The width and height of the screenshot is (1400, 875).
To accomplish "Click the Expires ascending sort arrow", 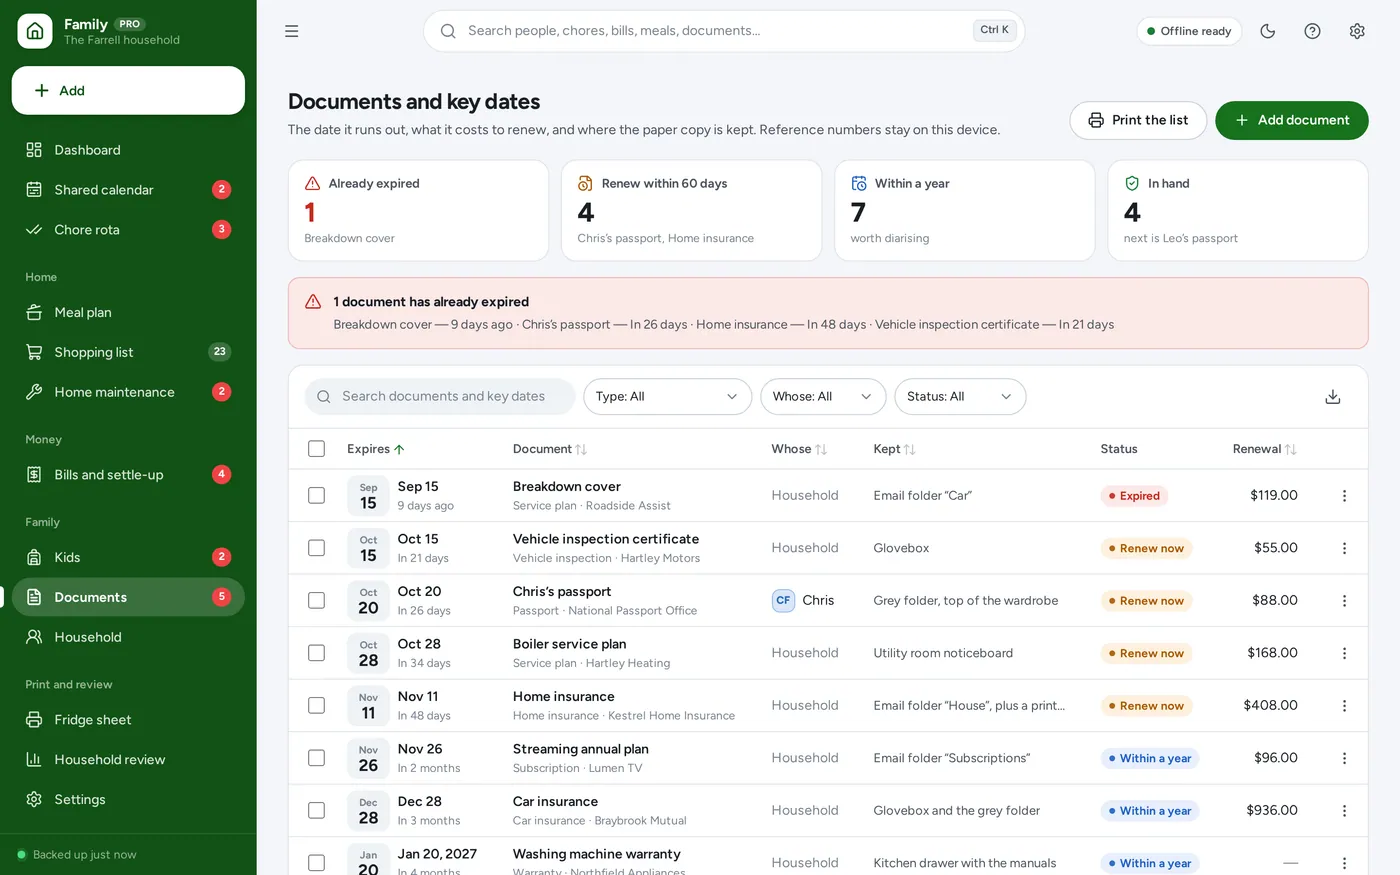I will [399, 450].
